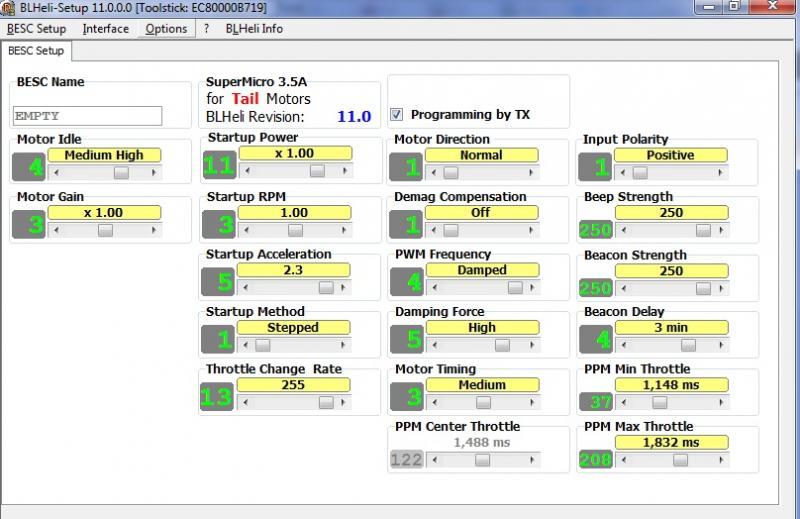
Task: Click the Startup Power value indicator 11
Action: (219, 166)
